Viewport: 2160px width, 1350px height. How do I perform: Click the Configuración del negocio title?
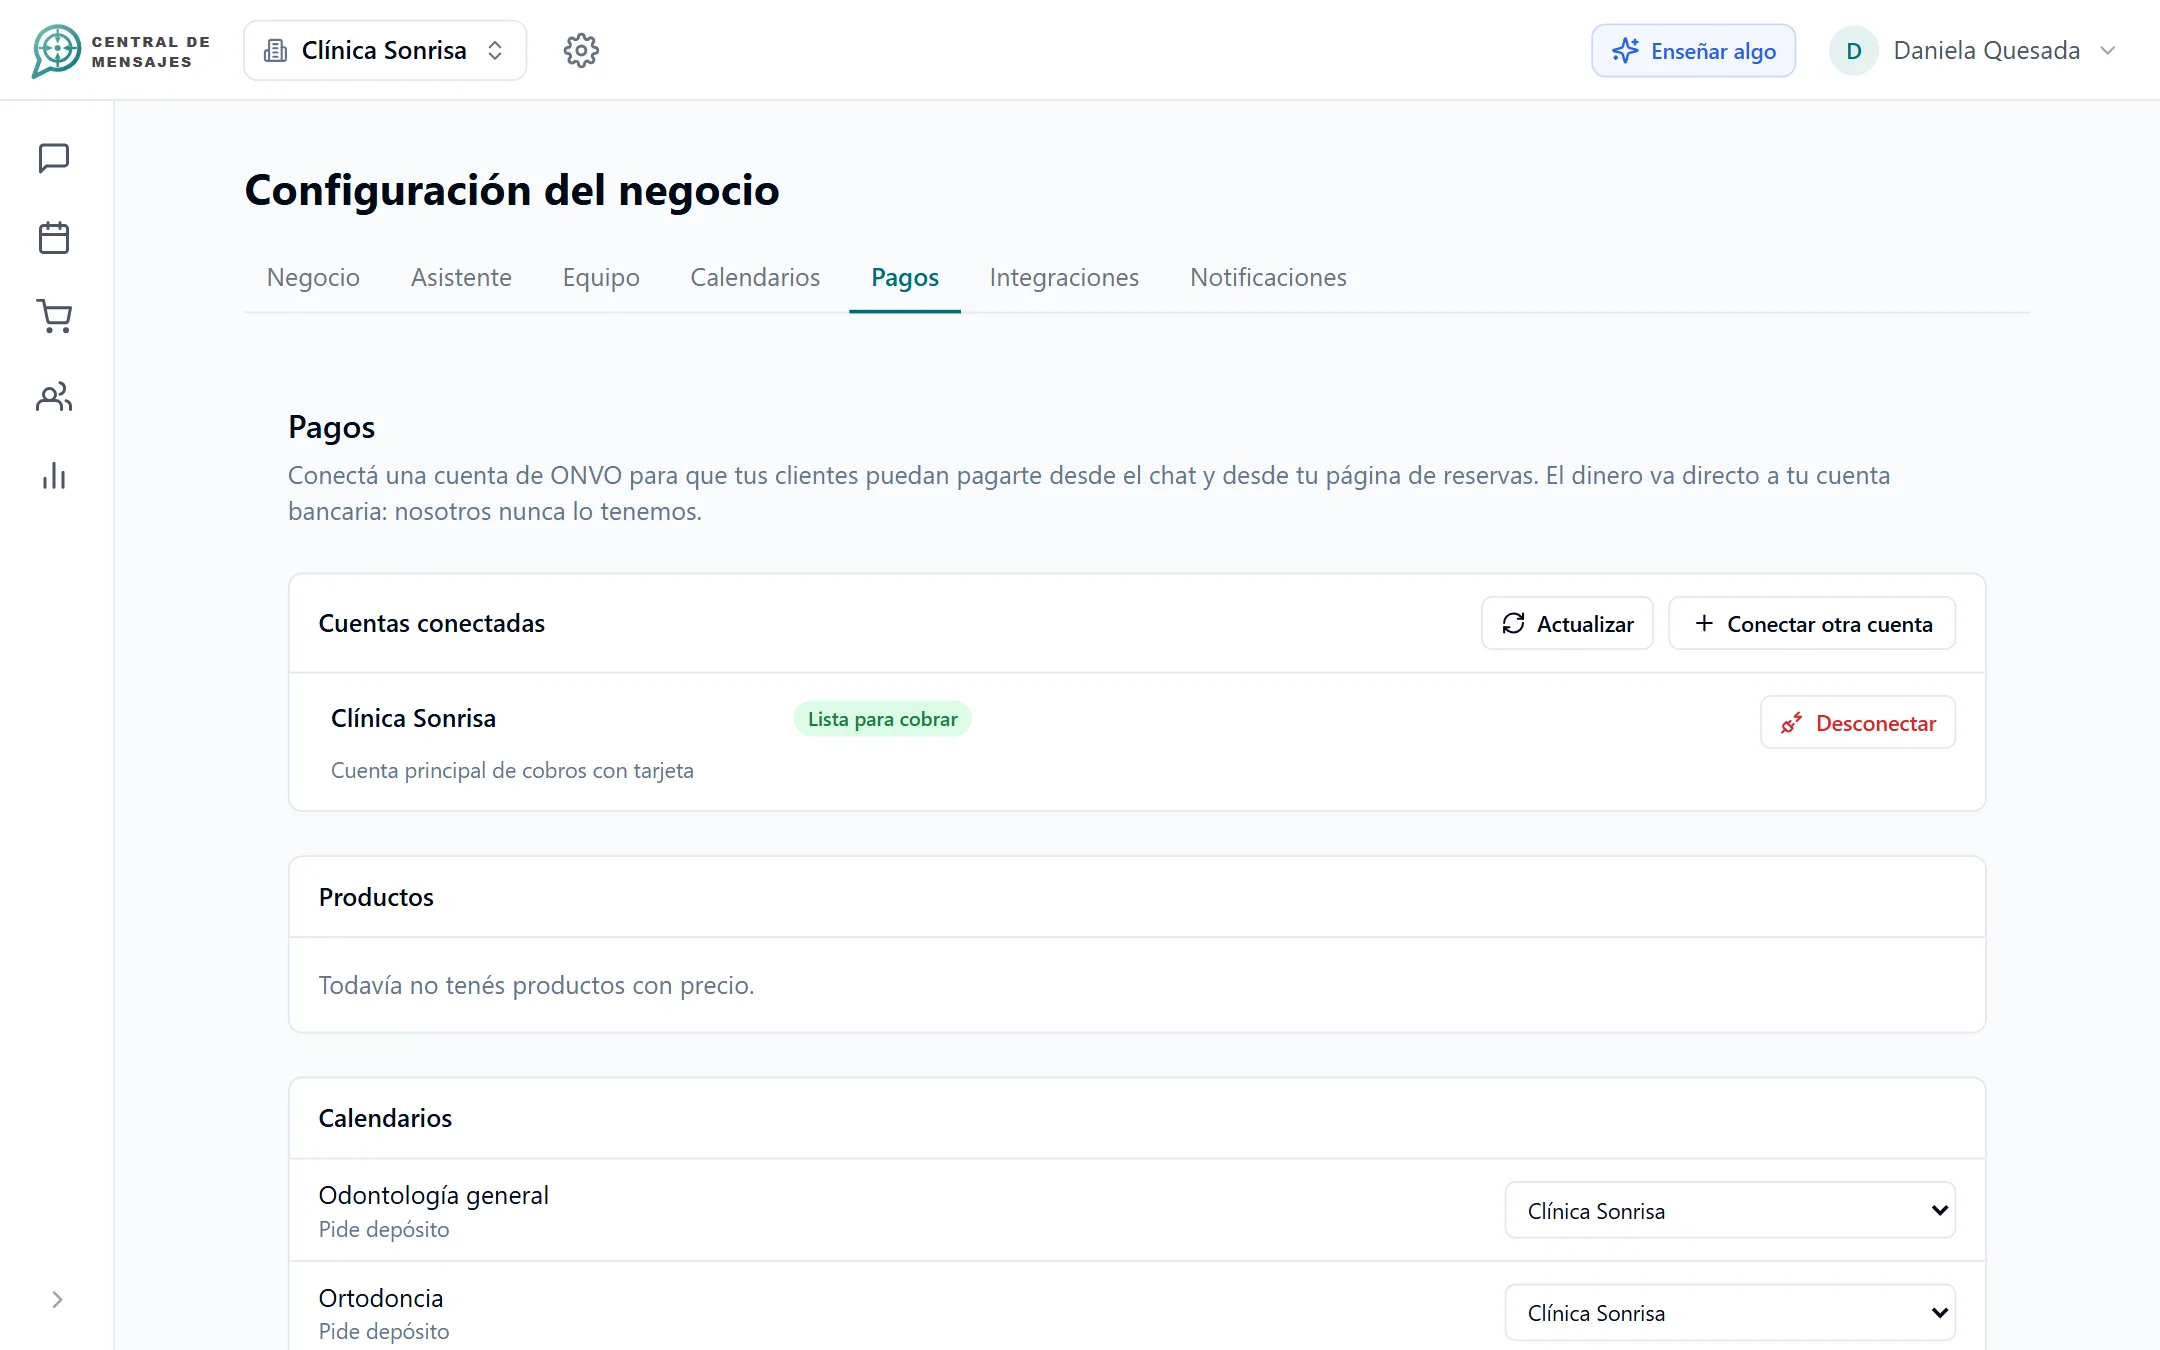pyautogui.click(x=512, y=190)
